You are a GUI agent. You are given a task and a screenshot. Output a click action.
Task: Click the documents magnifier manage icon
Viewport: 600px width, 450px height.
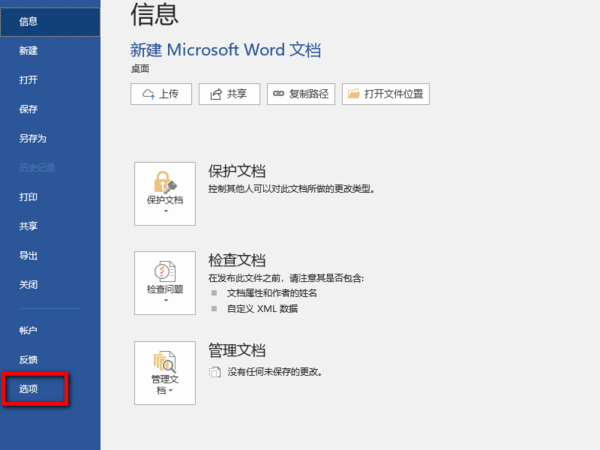(x=165, y=362)
